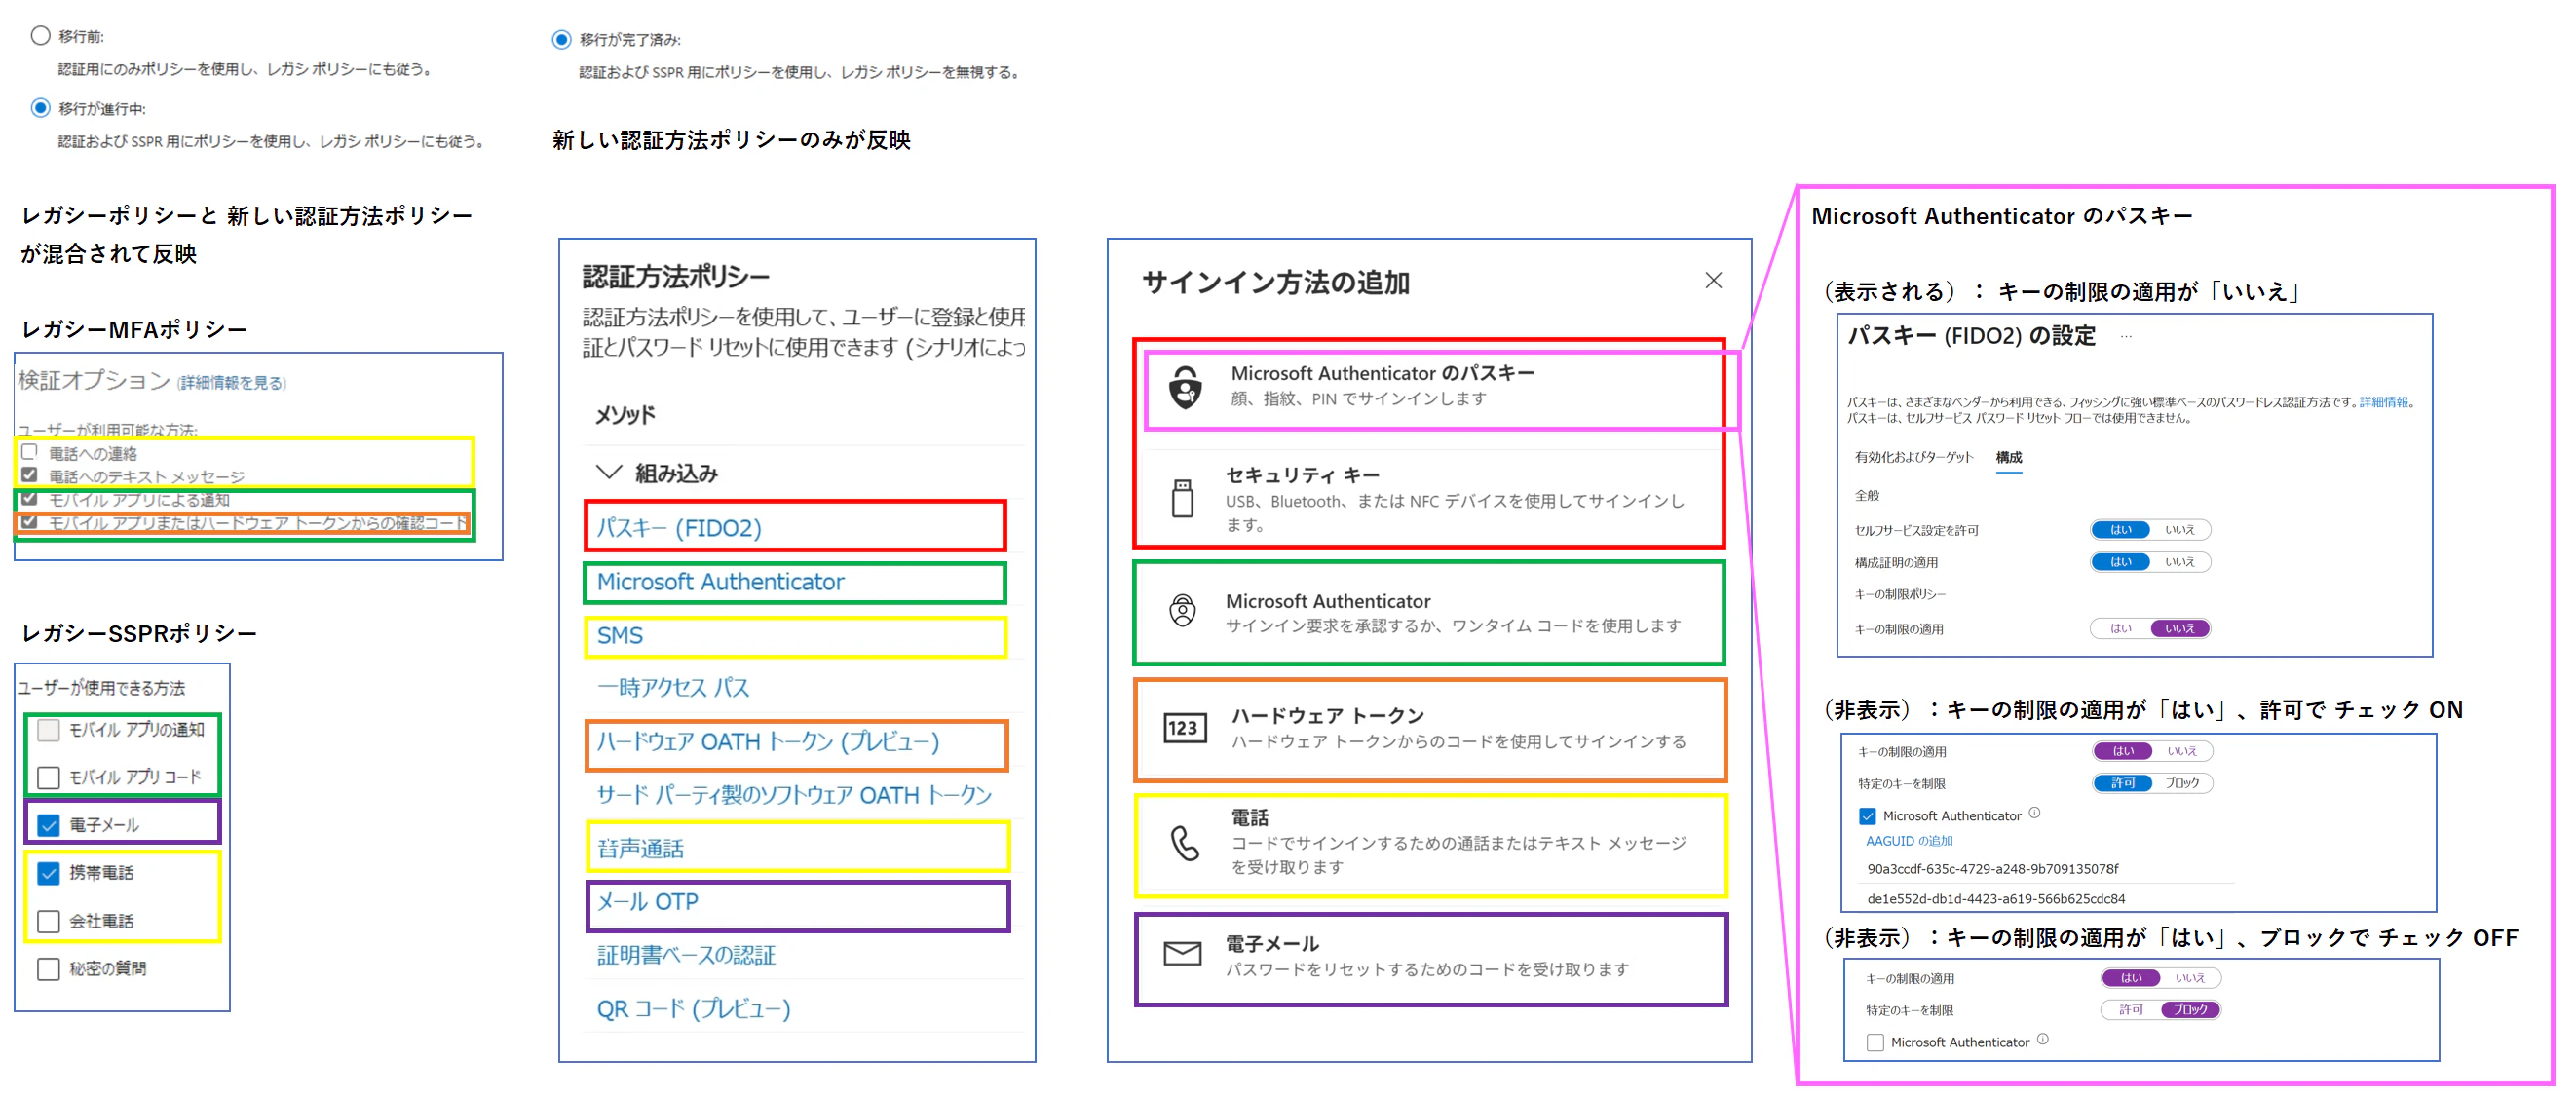This screenshot has width=2576, height=1099.
Task: Click the email envelope icon
Action: [x=1182, y=954]
